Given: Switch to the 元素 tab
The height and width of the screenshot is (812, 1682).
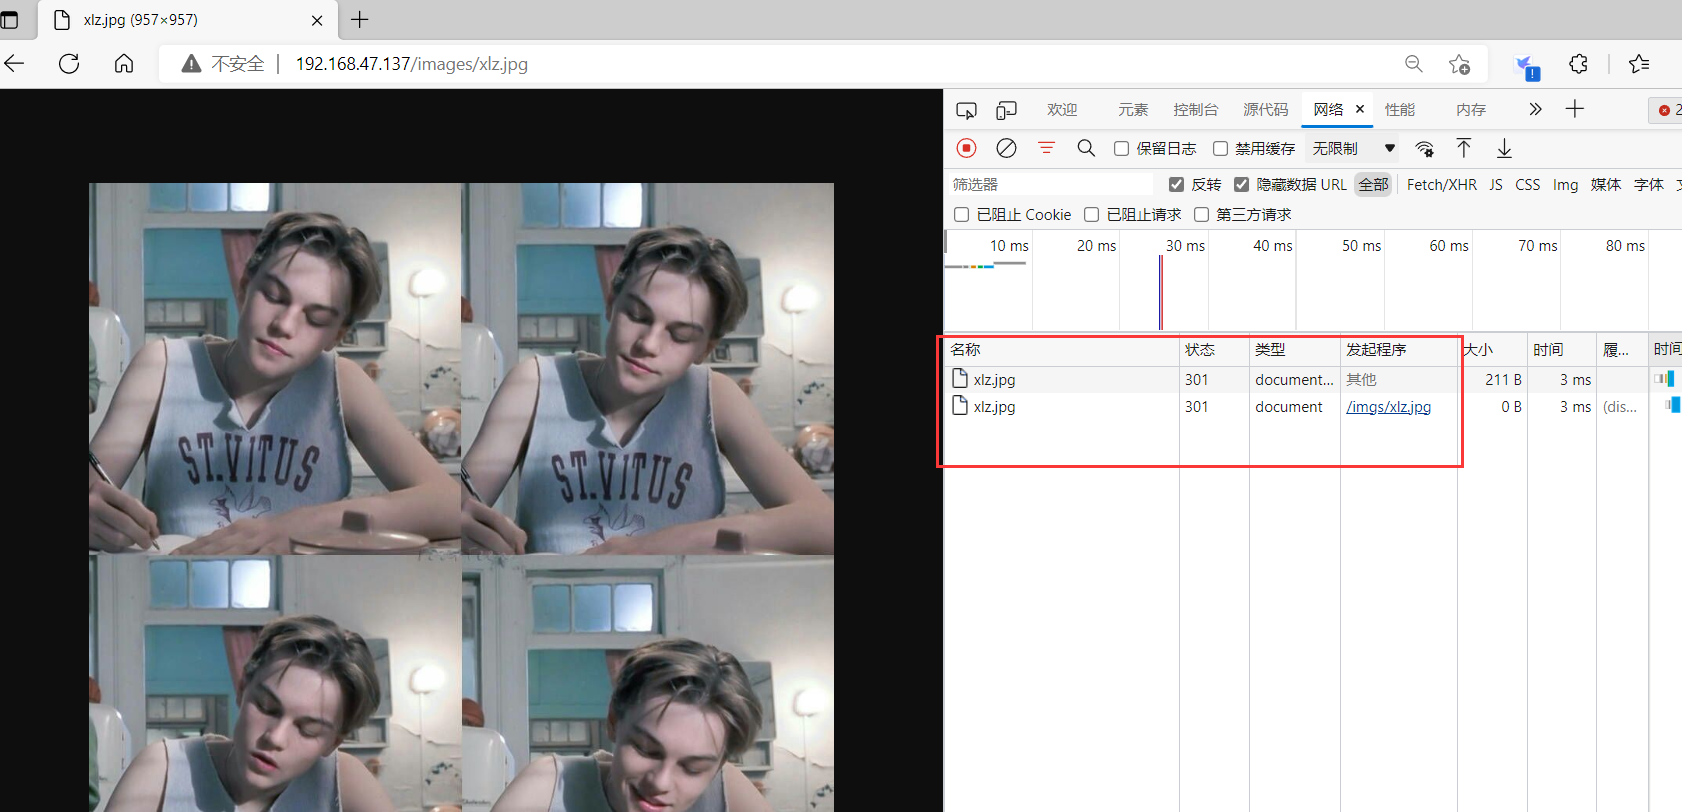Looking at the screenshot, I should click(x=1133, y=110).
